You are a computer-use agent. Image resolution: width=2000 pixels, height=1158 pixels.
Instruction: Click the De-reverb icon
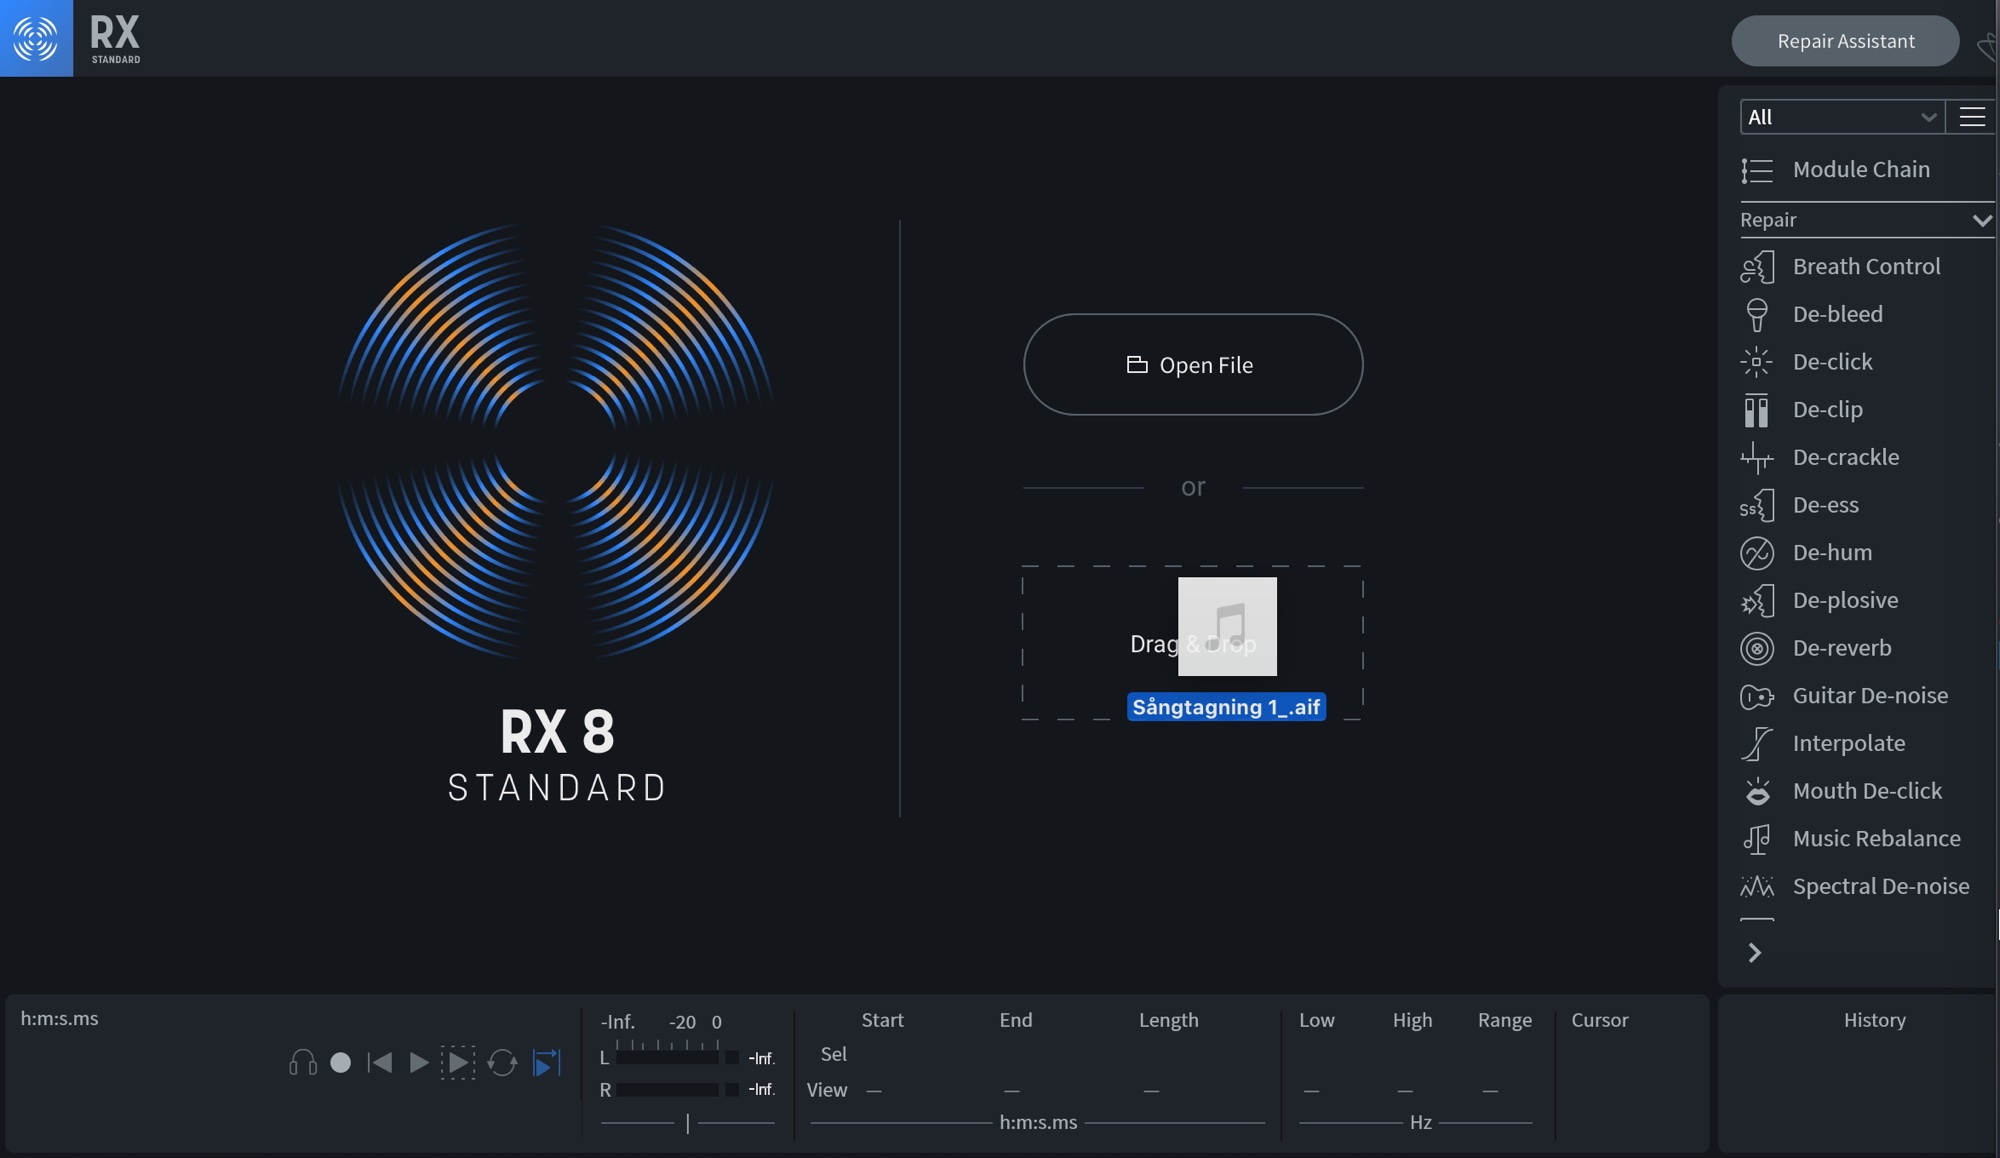pyautogui.click(x=1757, y=649)
